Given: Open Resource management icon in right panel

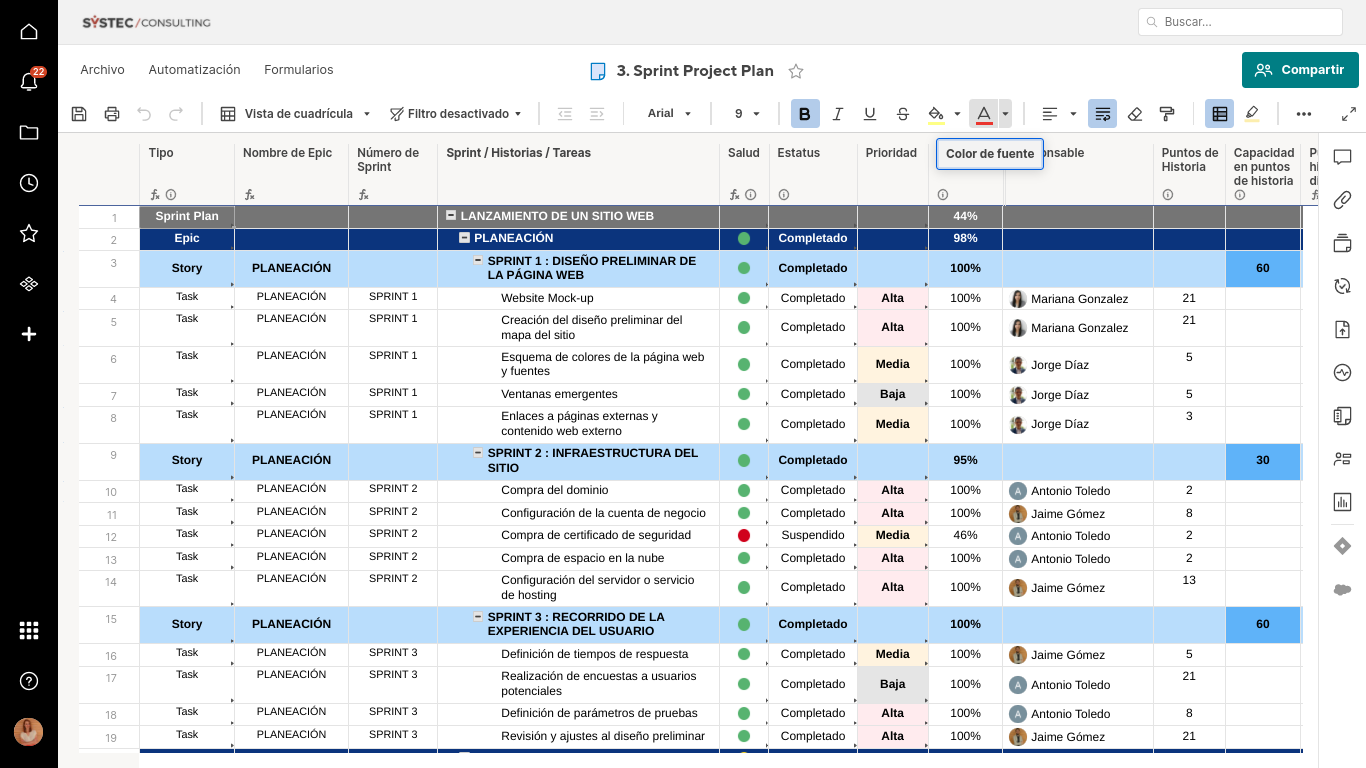Looking at the screenshot, I should (1342, 459).
